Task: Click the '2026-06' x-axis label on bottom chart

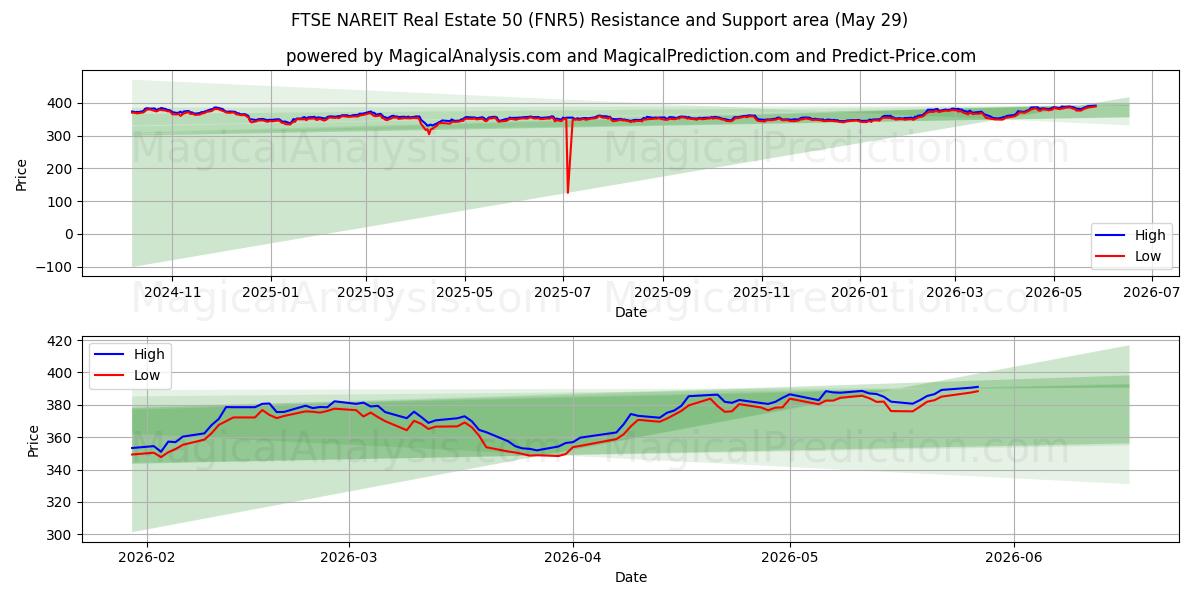Action: click(x=1014, y=558)
